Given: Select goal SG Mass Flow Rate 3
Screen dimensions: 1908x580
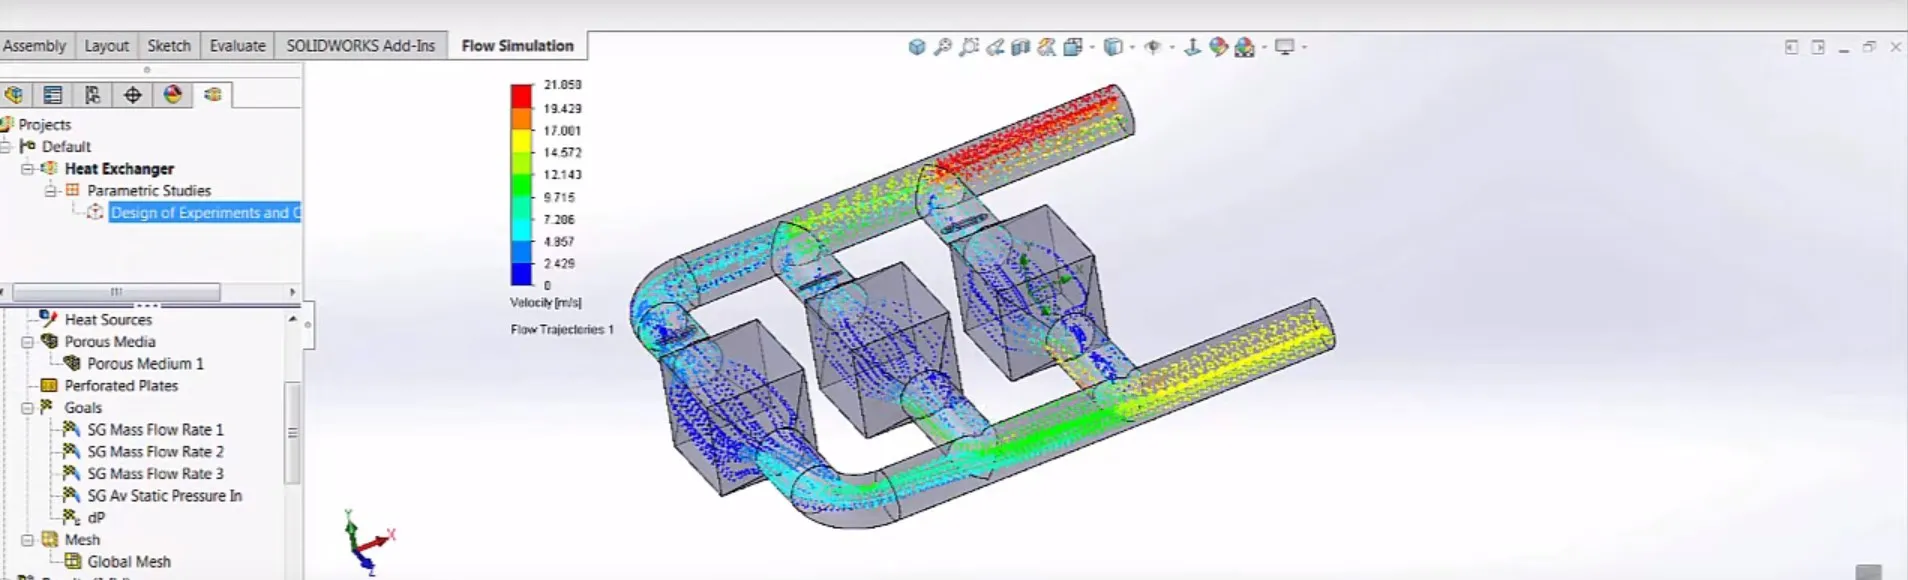Looking at the screenshot, I should tap(155, 474).
